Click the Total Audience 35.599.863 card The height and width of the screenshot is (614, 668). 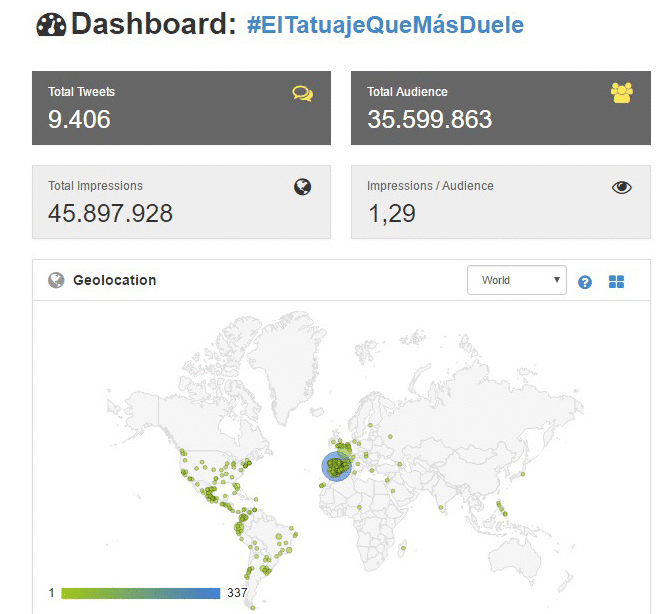coord(501,108)
